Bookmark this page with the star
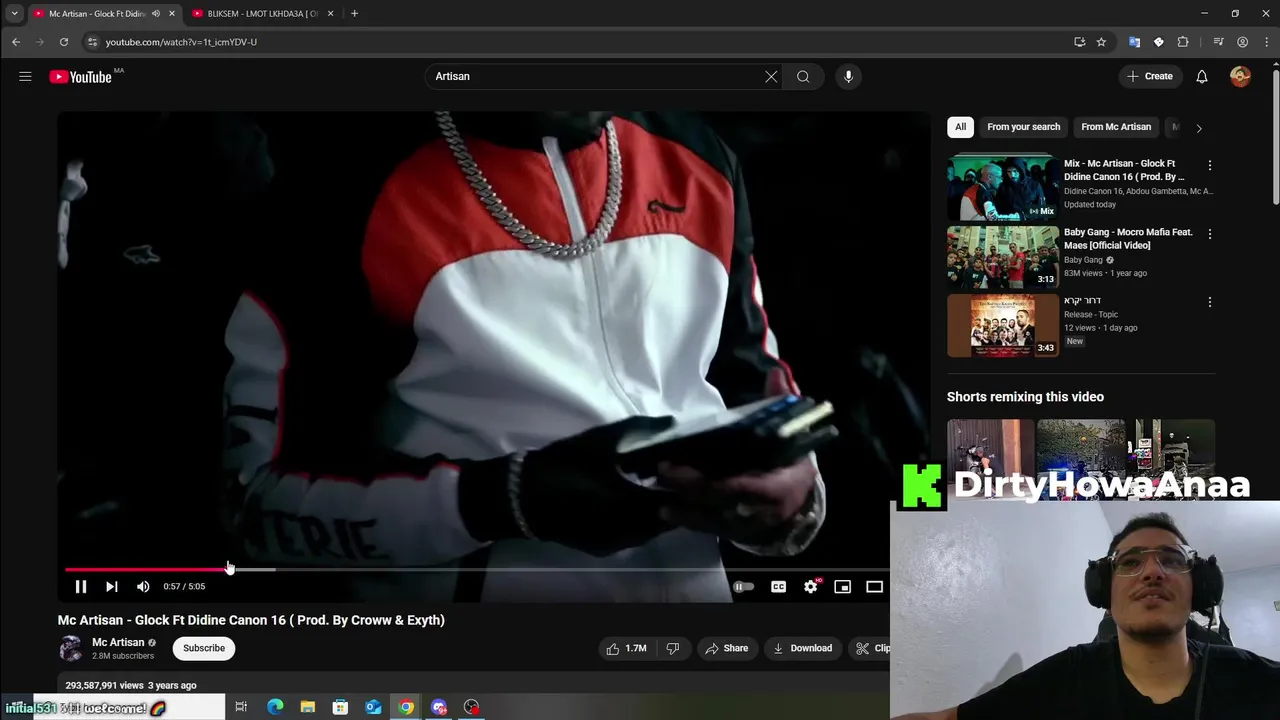The image size is (1280, 720). click(1101, 42)
